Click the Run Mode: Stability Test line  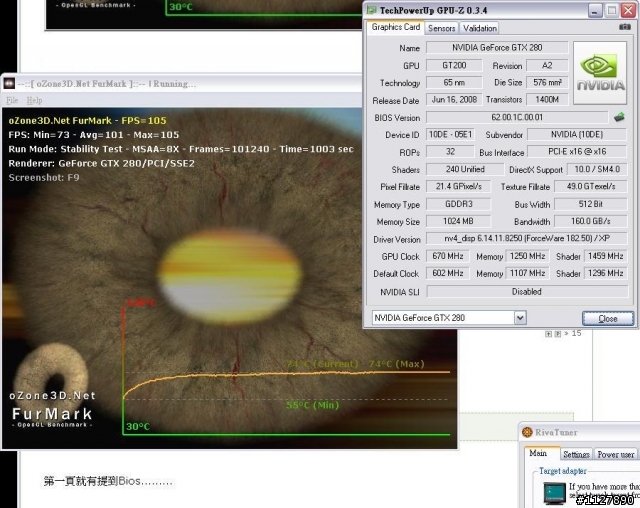coord(181,149)
